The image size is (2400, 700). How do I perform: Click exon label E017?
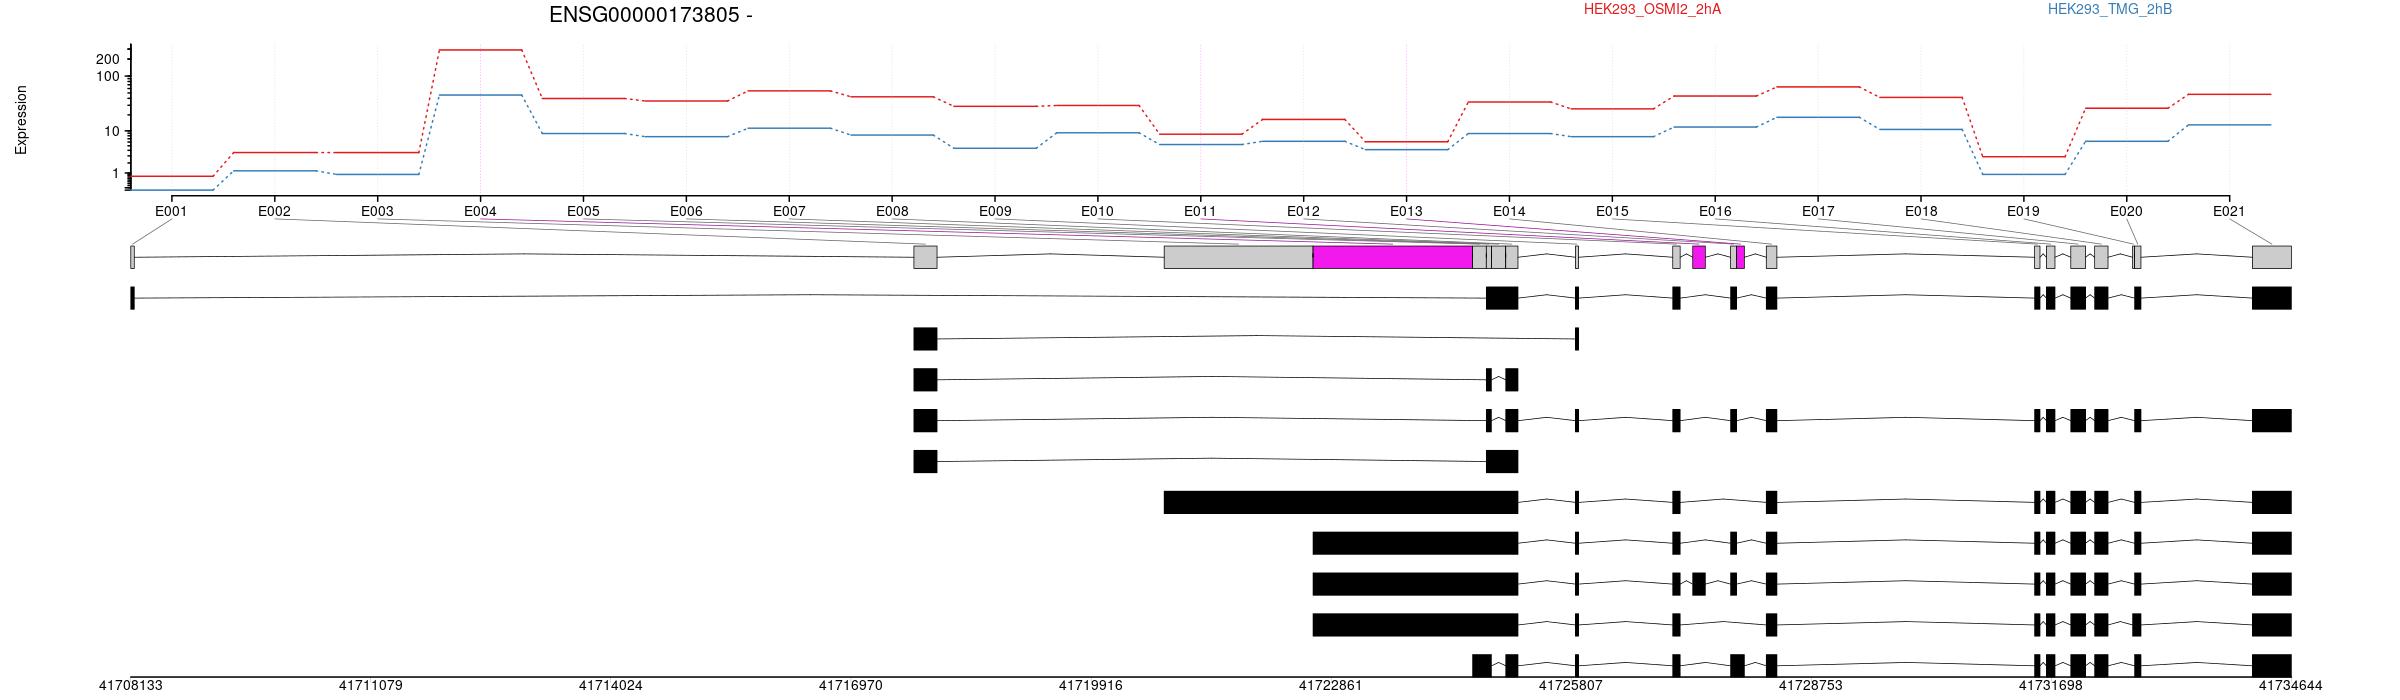coord(1818,212)
